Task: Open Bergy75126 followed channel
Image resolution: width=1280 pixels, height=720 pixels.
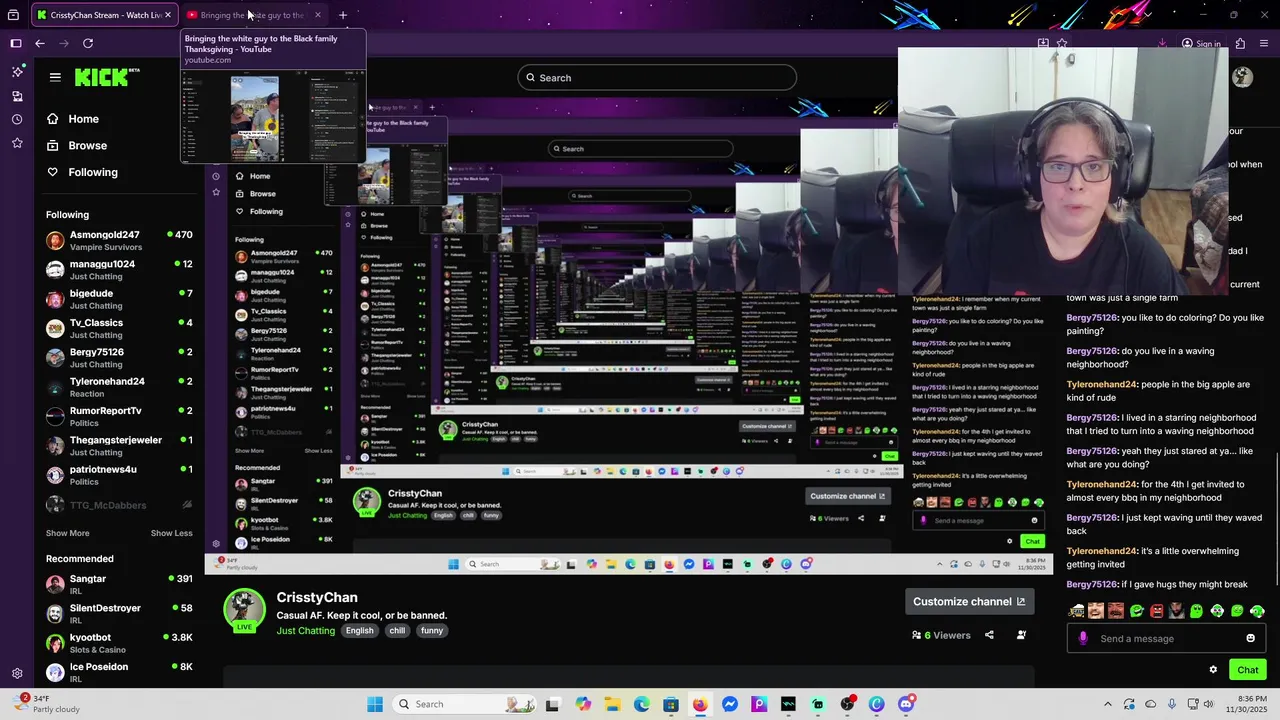Action: 119,358
